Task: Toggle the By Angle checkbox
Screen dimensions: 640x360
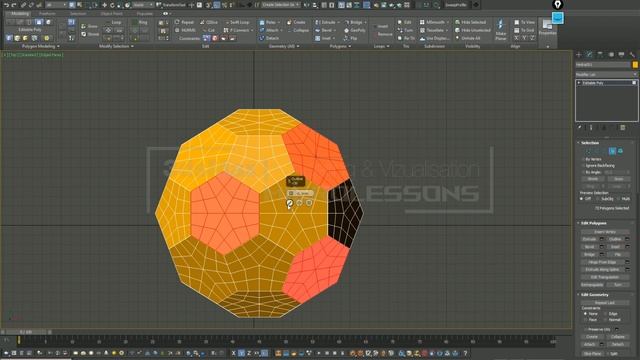Action: coord(583,173)
